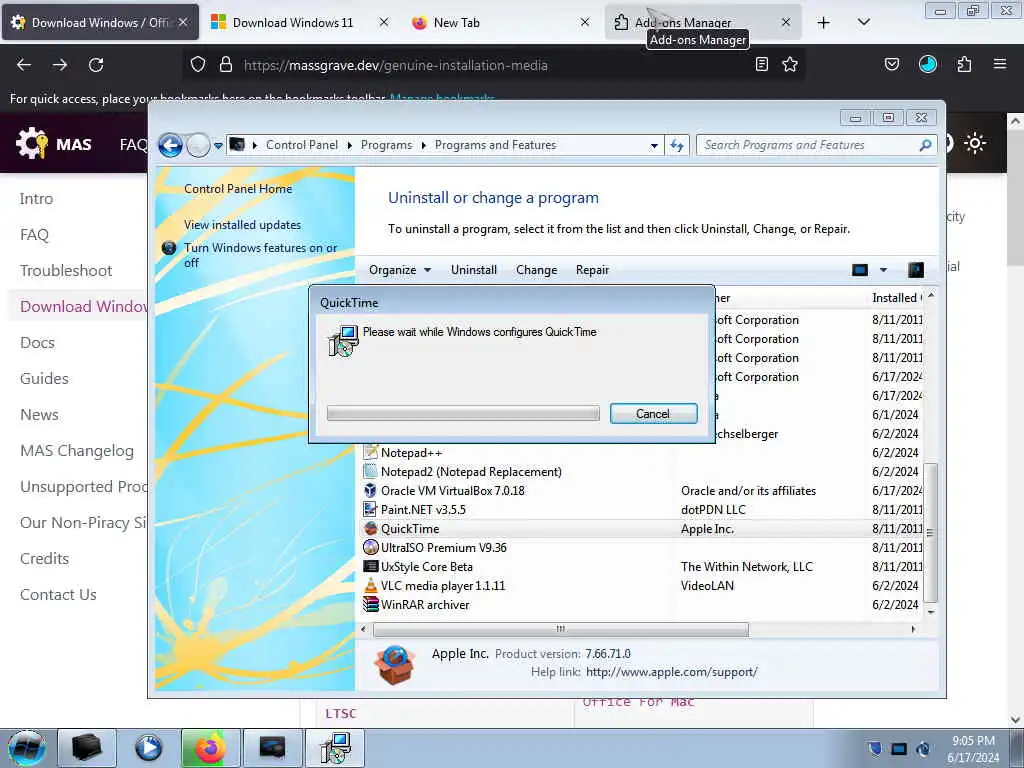Viewport: 1024px width, 768px height.
Task: Toggle reader view icon in address bar
Action: pos(761,64)
